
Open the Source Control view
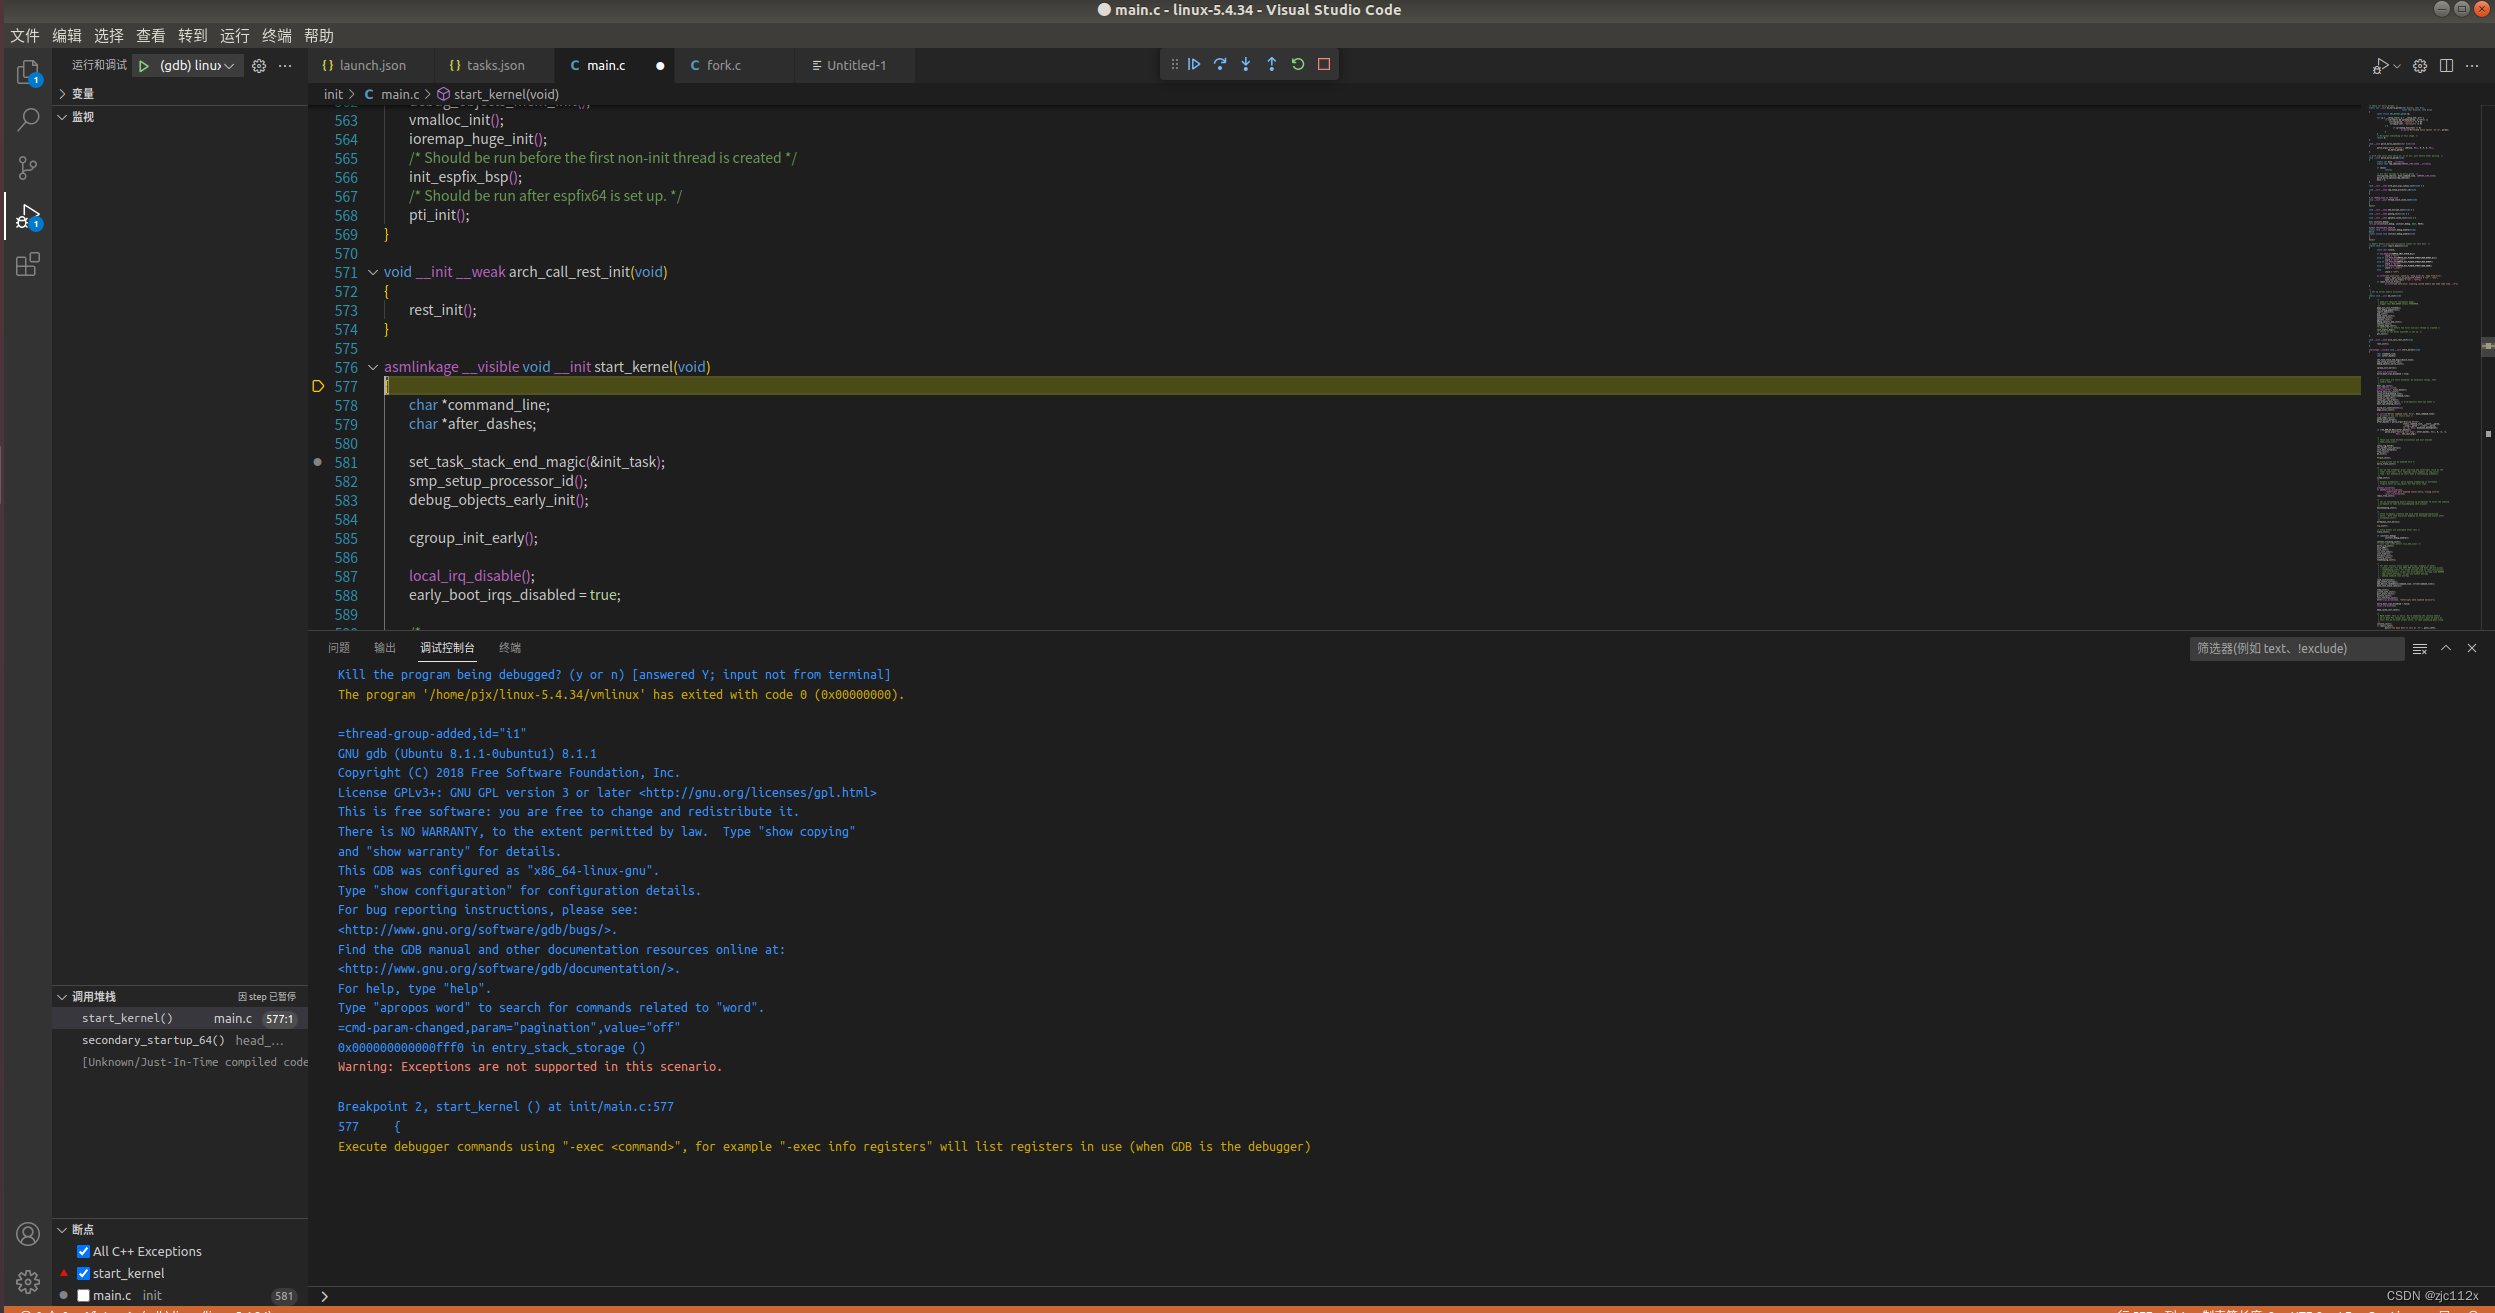click(x=28, y=168)
